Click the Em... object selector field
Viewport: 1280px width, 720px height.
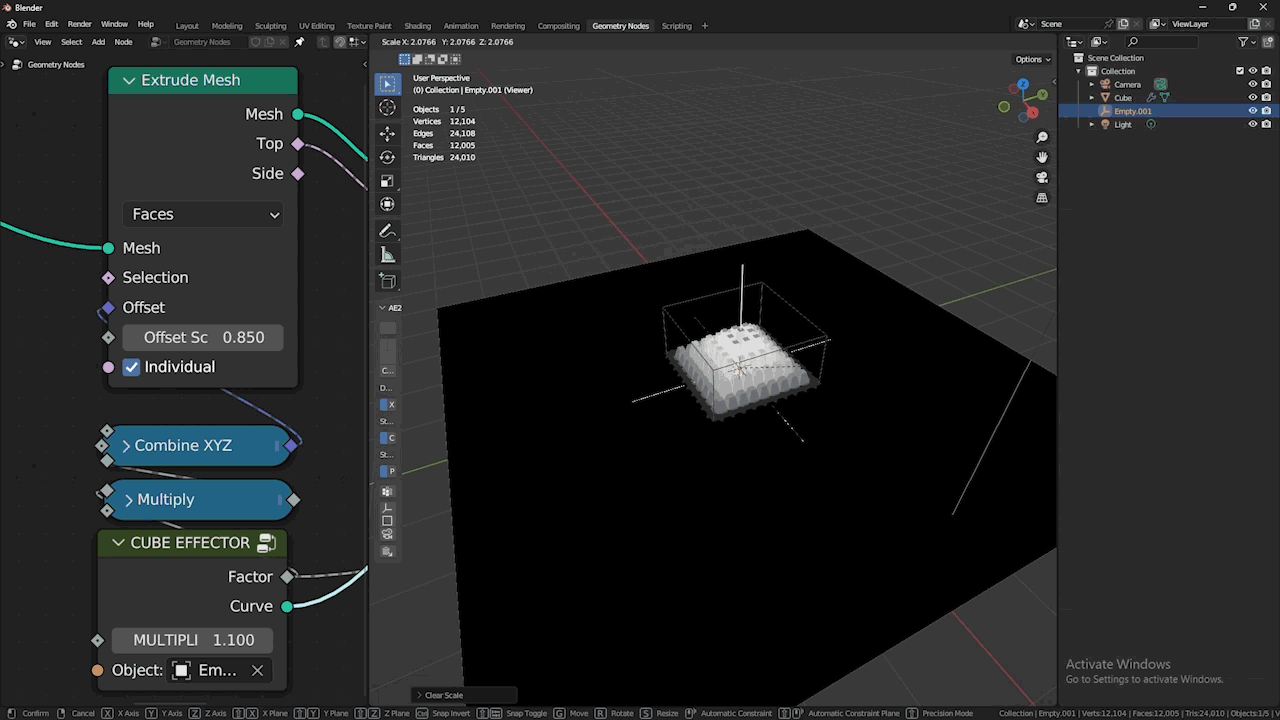tap(206, 670)
